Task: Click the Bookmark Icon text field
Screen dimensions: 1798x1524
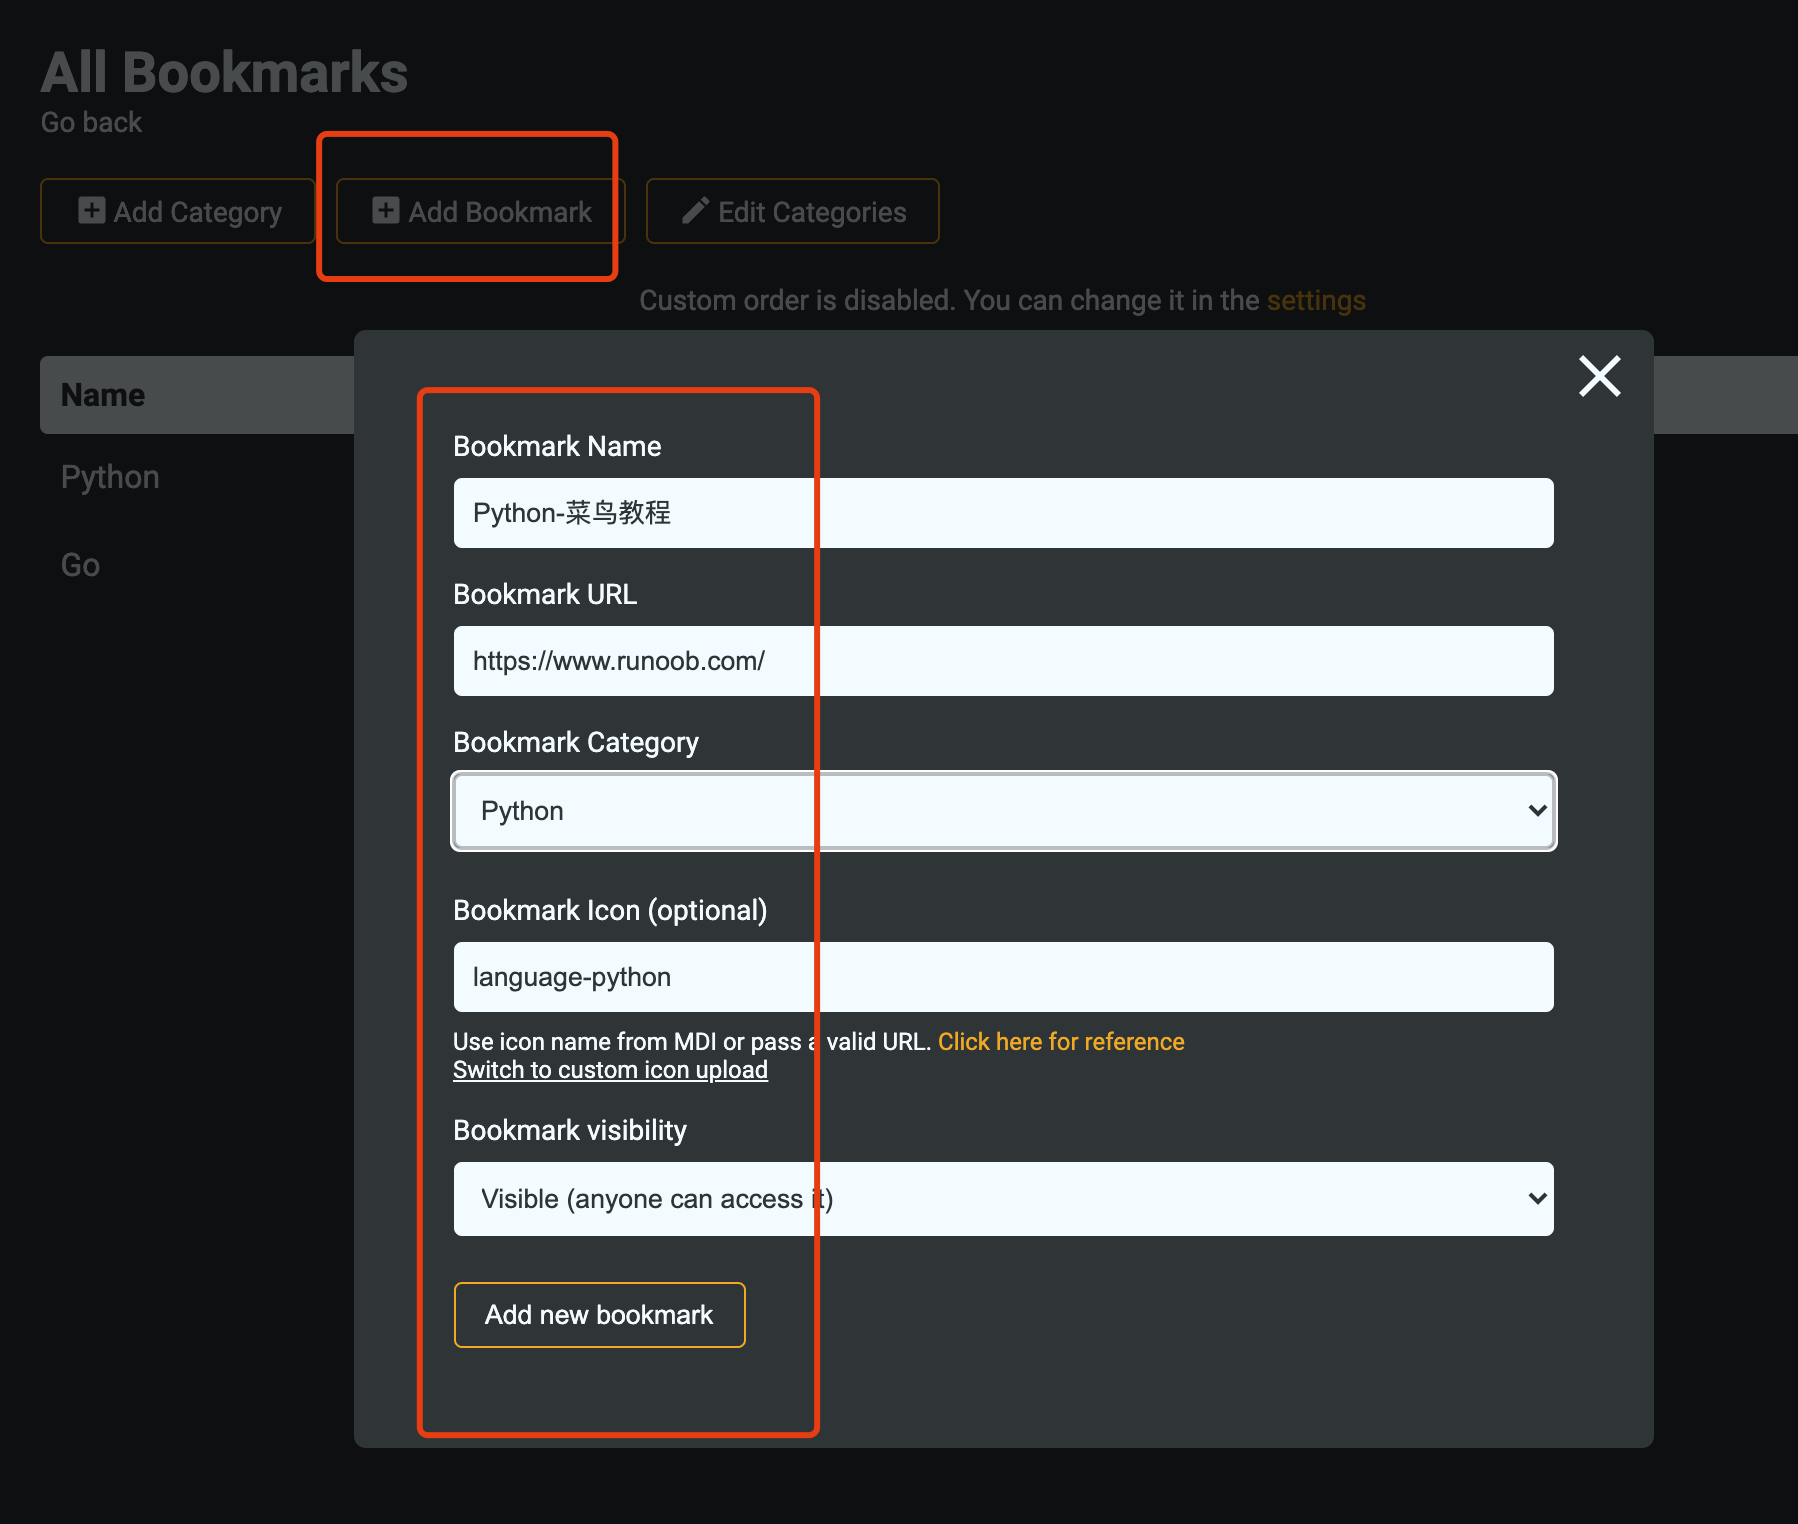Action: (1003, 977)
